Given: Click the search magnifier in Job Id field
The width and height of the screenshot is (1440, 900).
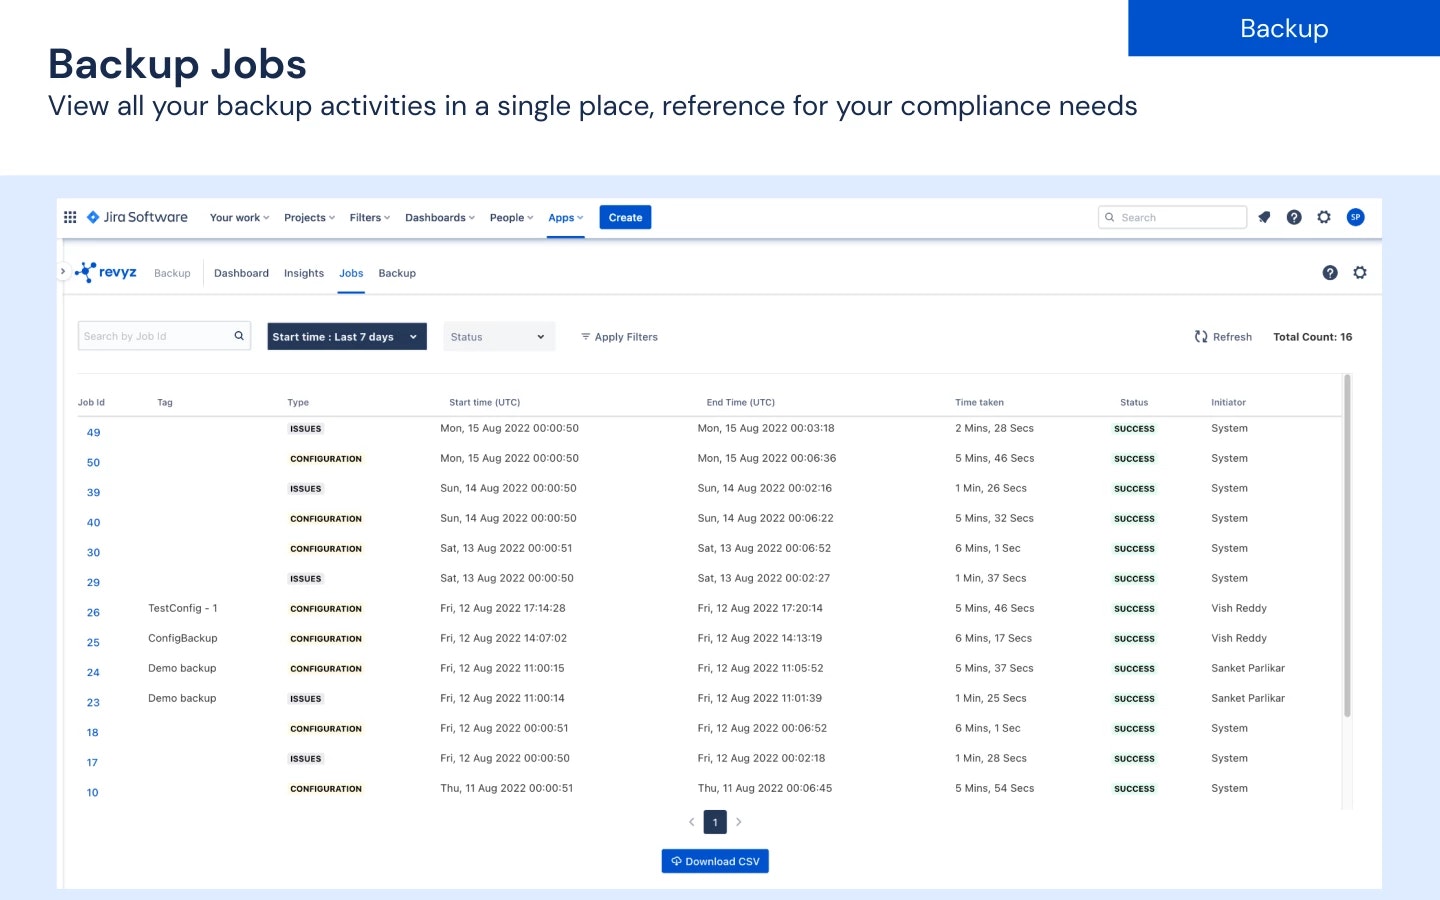Looking at the screenshot, I should tap(239, 336).
